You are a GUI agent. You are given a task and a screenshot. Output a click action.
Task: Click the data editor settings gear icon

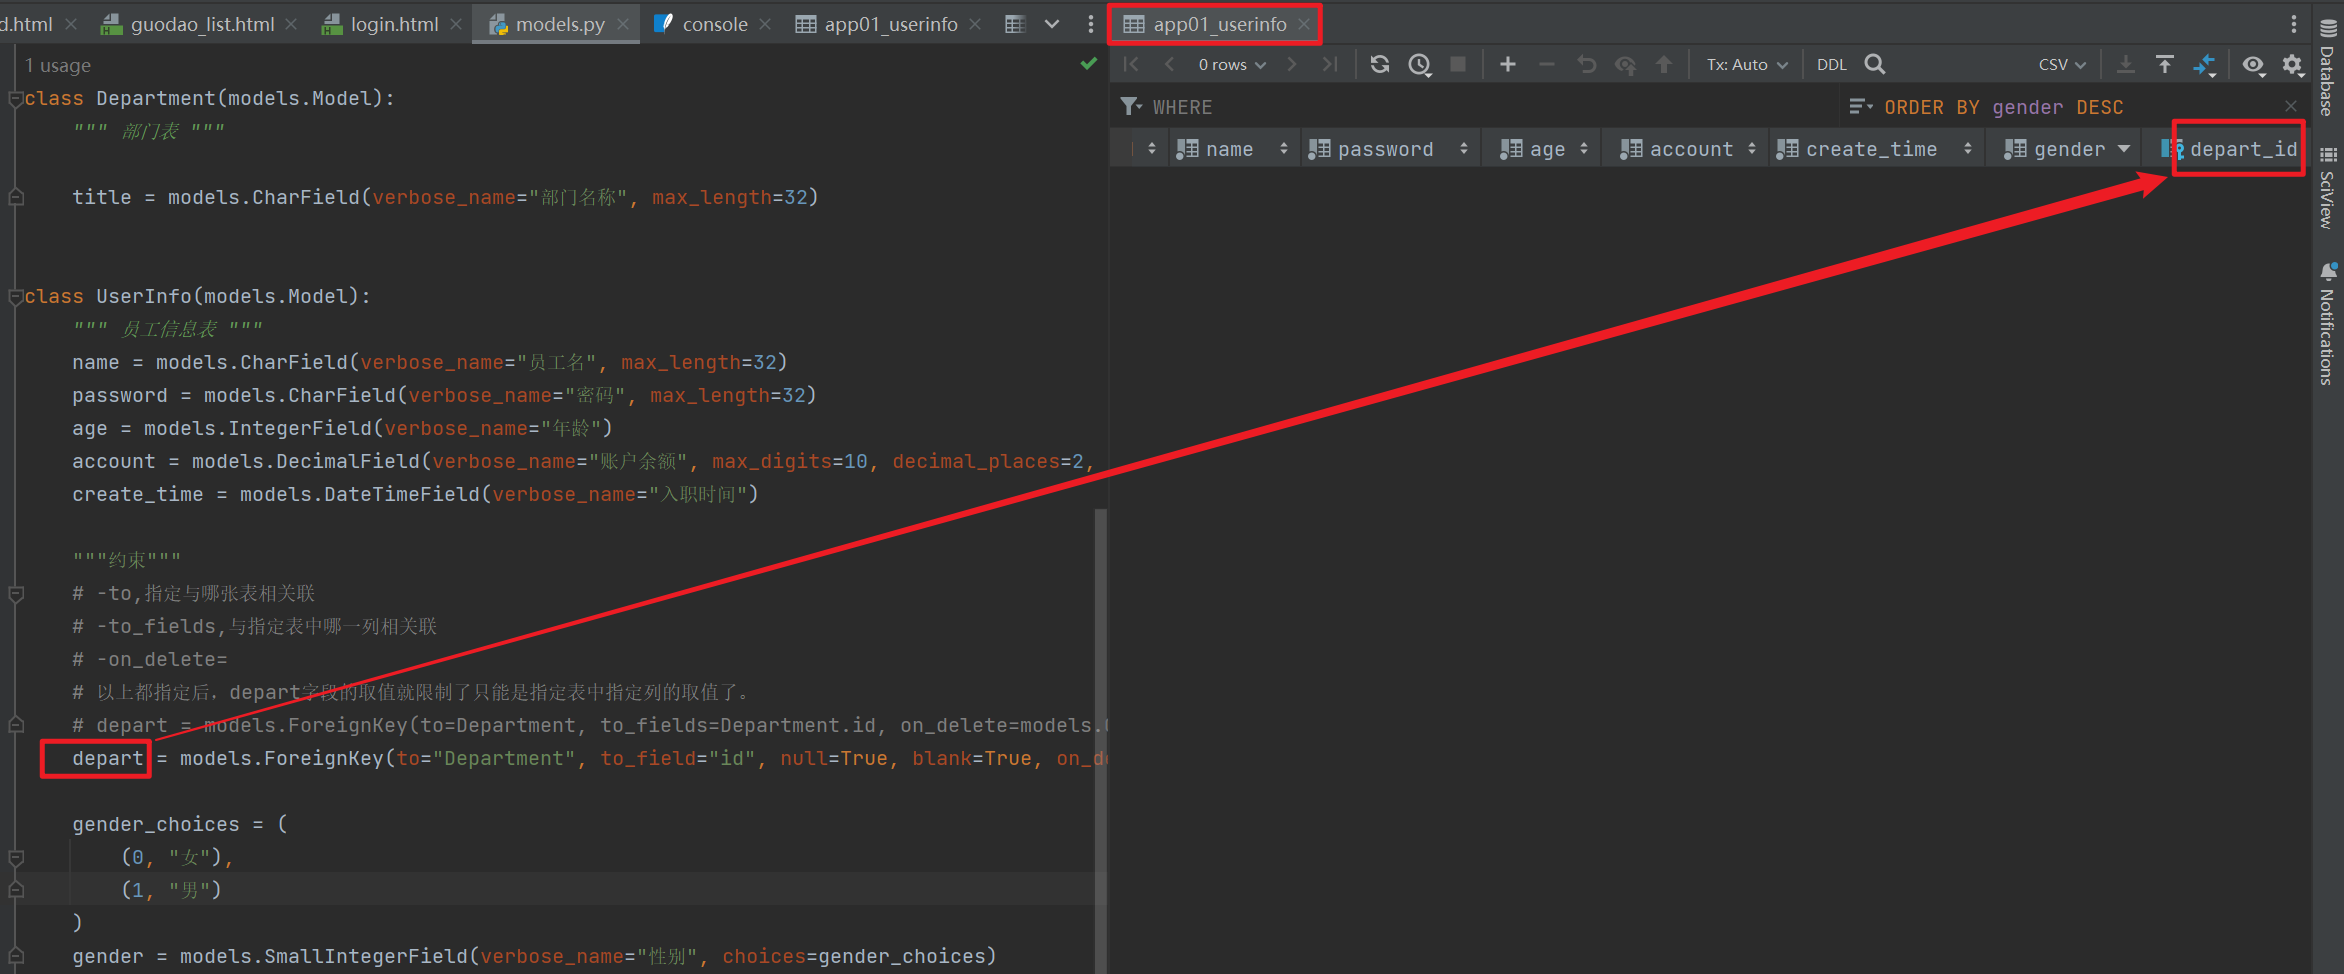click(2292, 65)
